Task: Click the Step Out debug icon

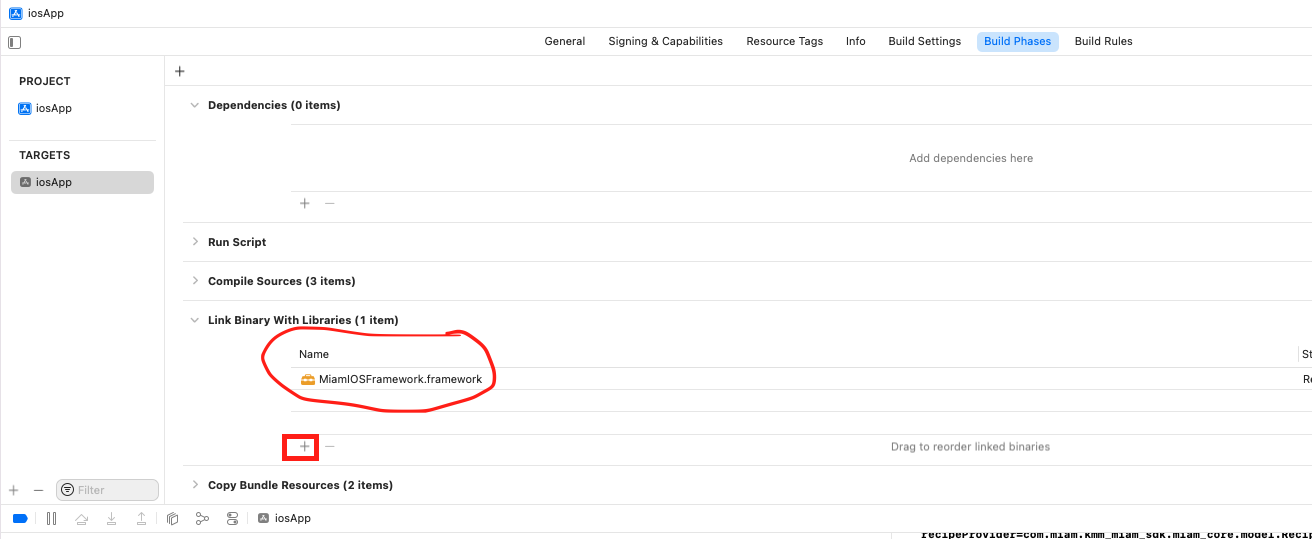Action: 141,518
